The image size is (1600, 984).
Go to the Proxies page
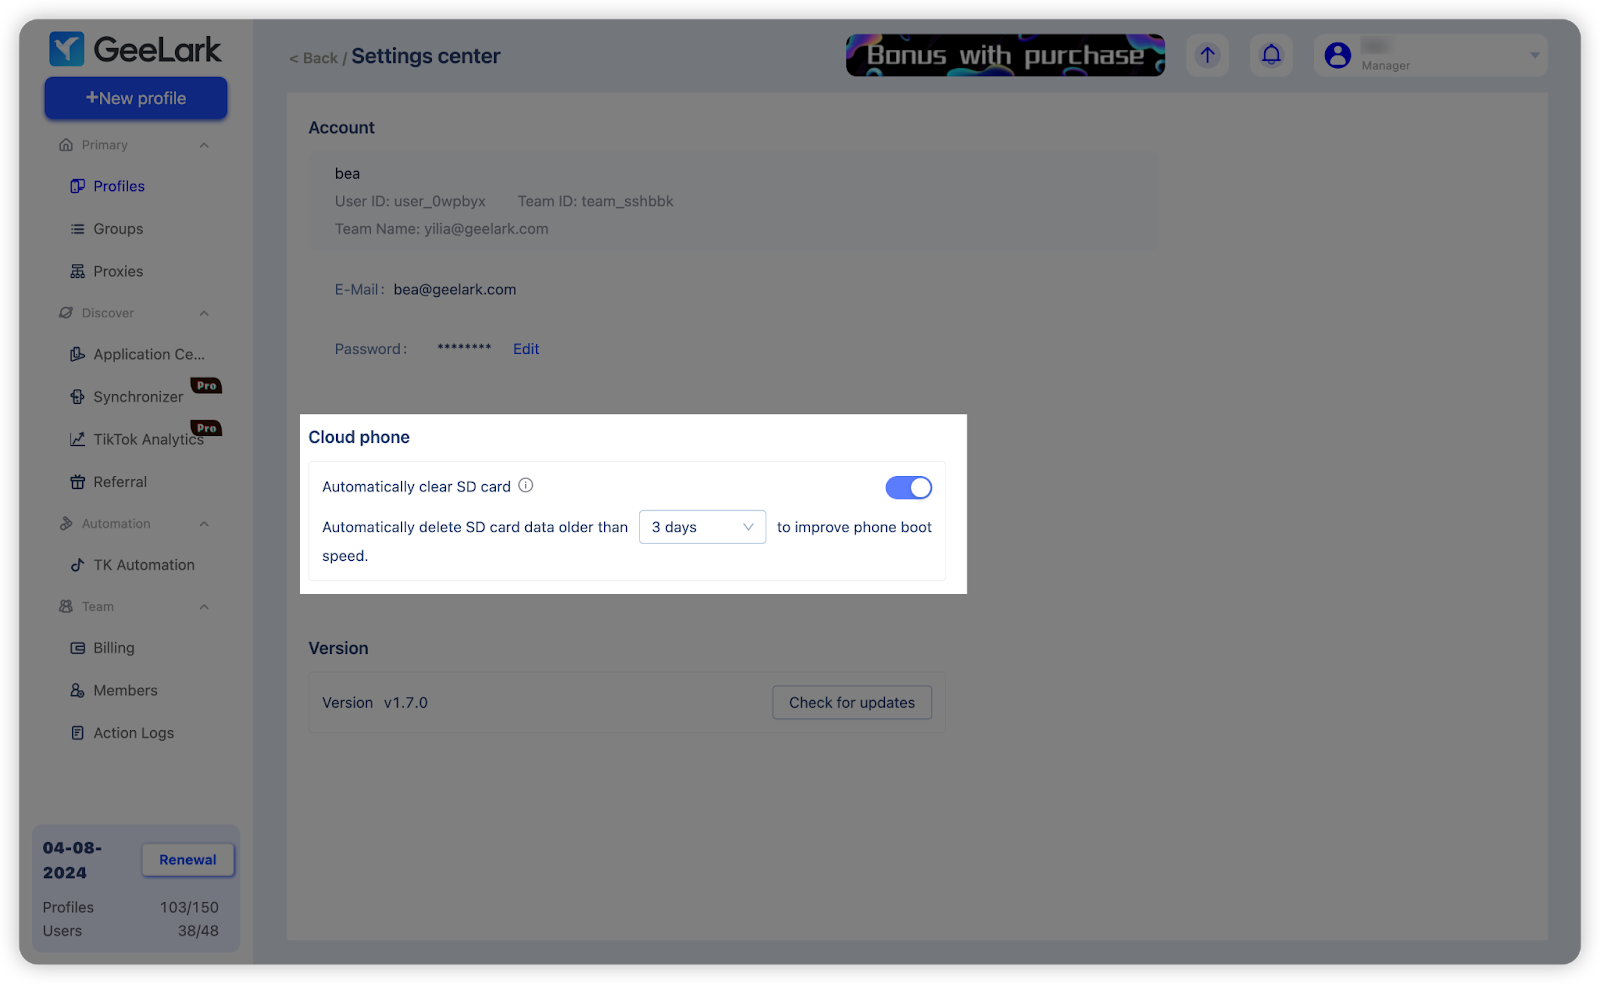pyautogui.click(x=118, y=271)
